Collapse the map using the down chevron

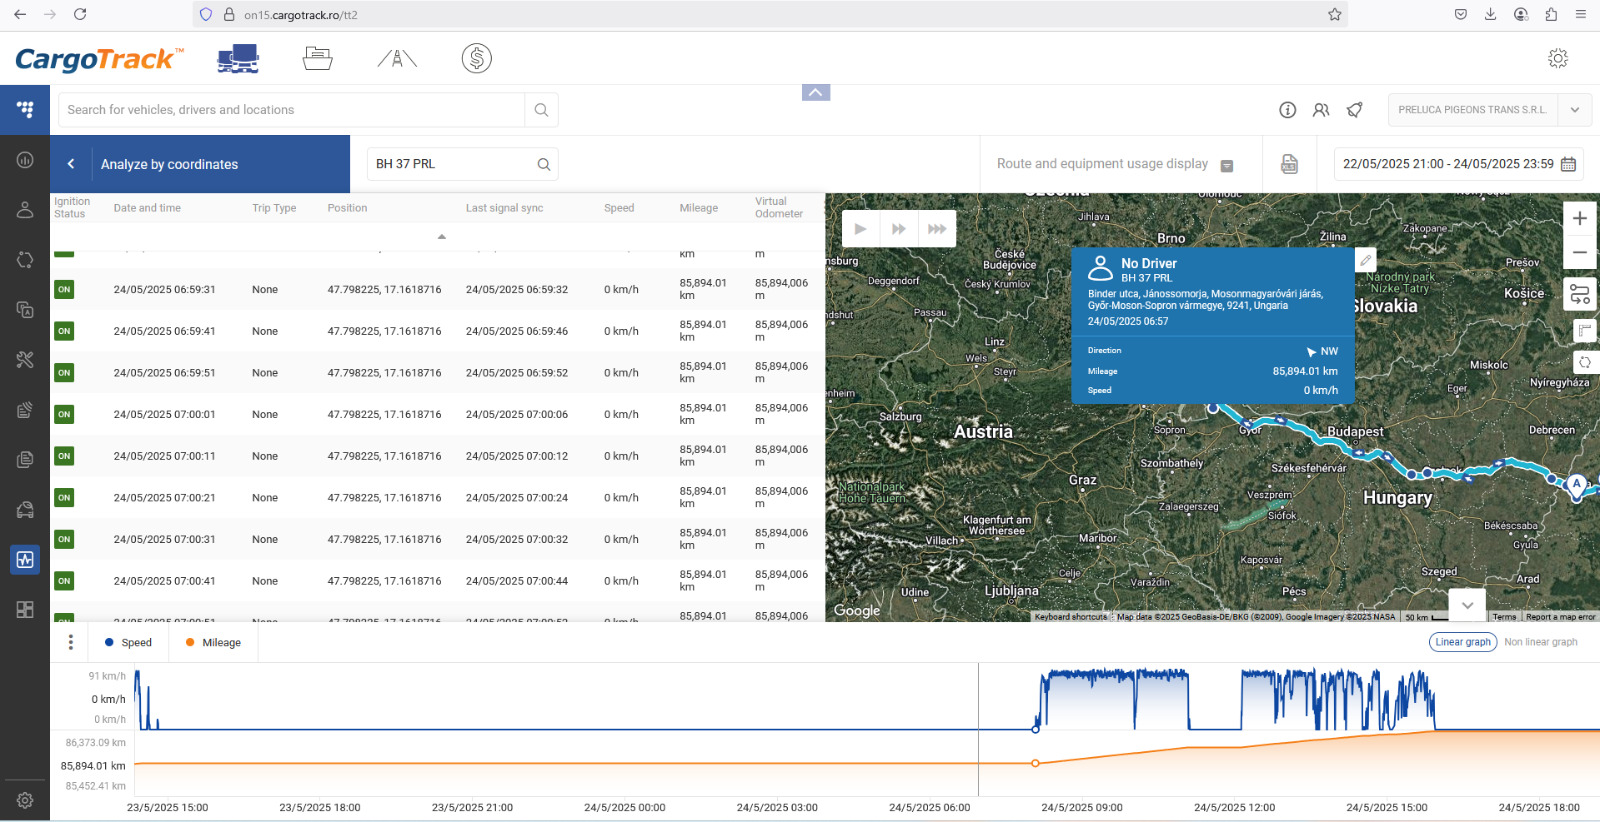click(x=1467, y=605)
